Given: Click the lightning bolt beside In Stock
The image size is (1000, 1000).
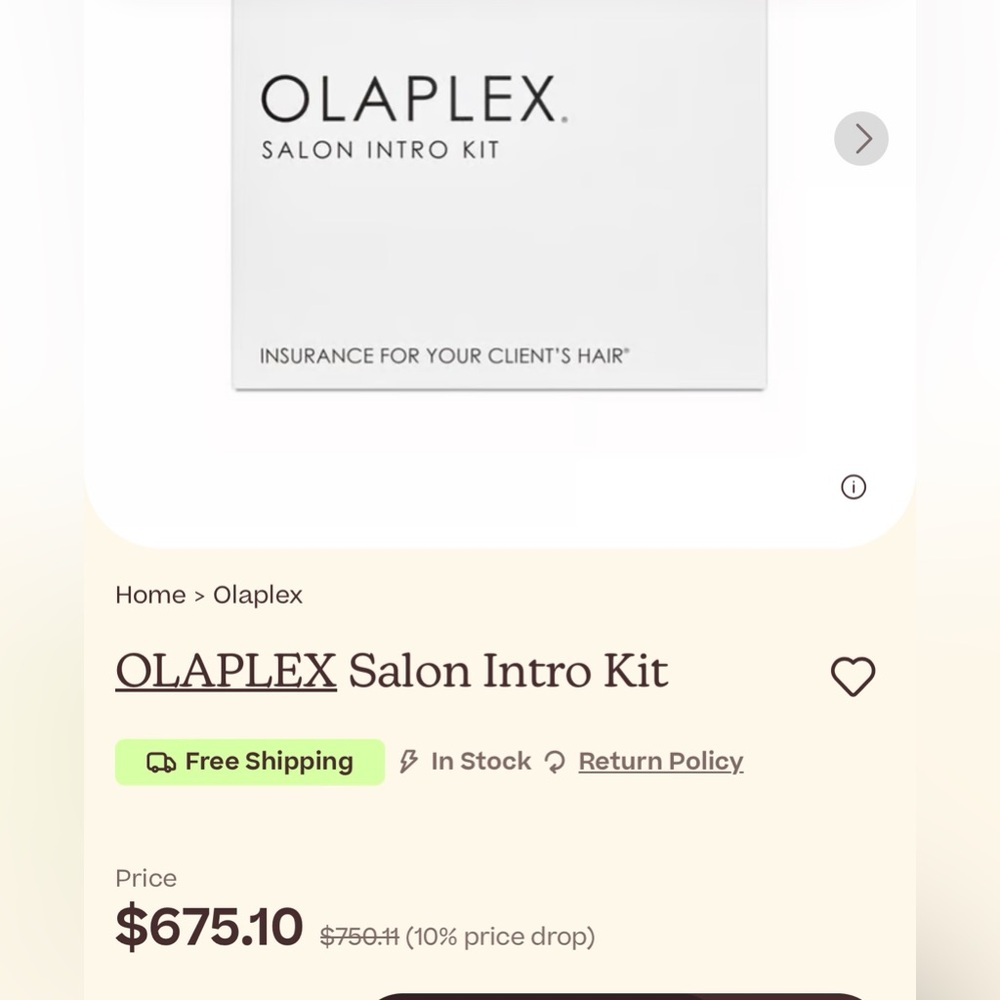Looking at the screenshot, I should click(x=408, y=761).
